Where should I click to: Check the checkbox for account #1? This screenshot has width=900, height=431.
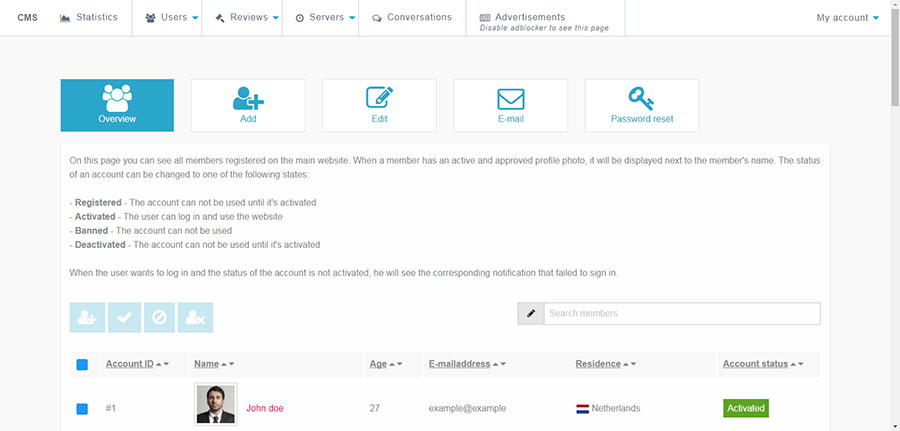coord(82,409)
